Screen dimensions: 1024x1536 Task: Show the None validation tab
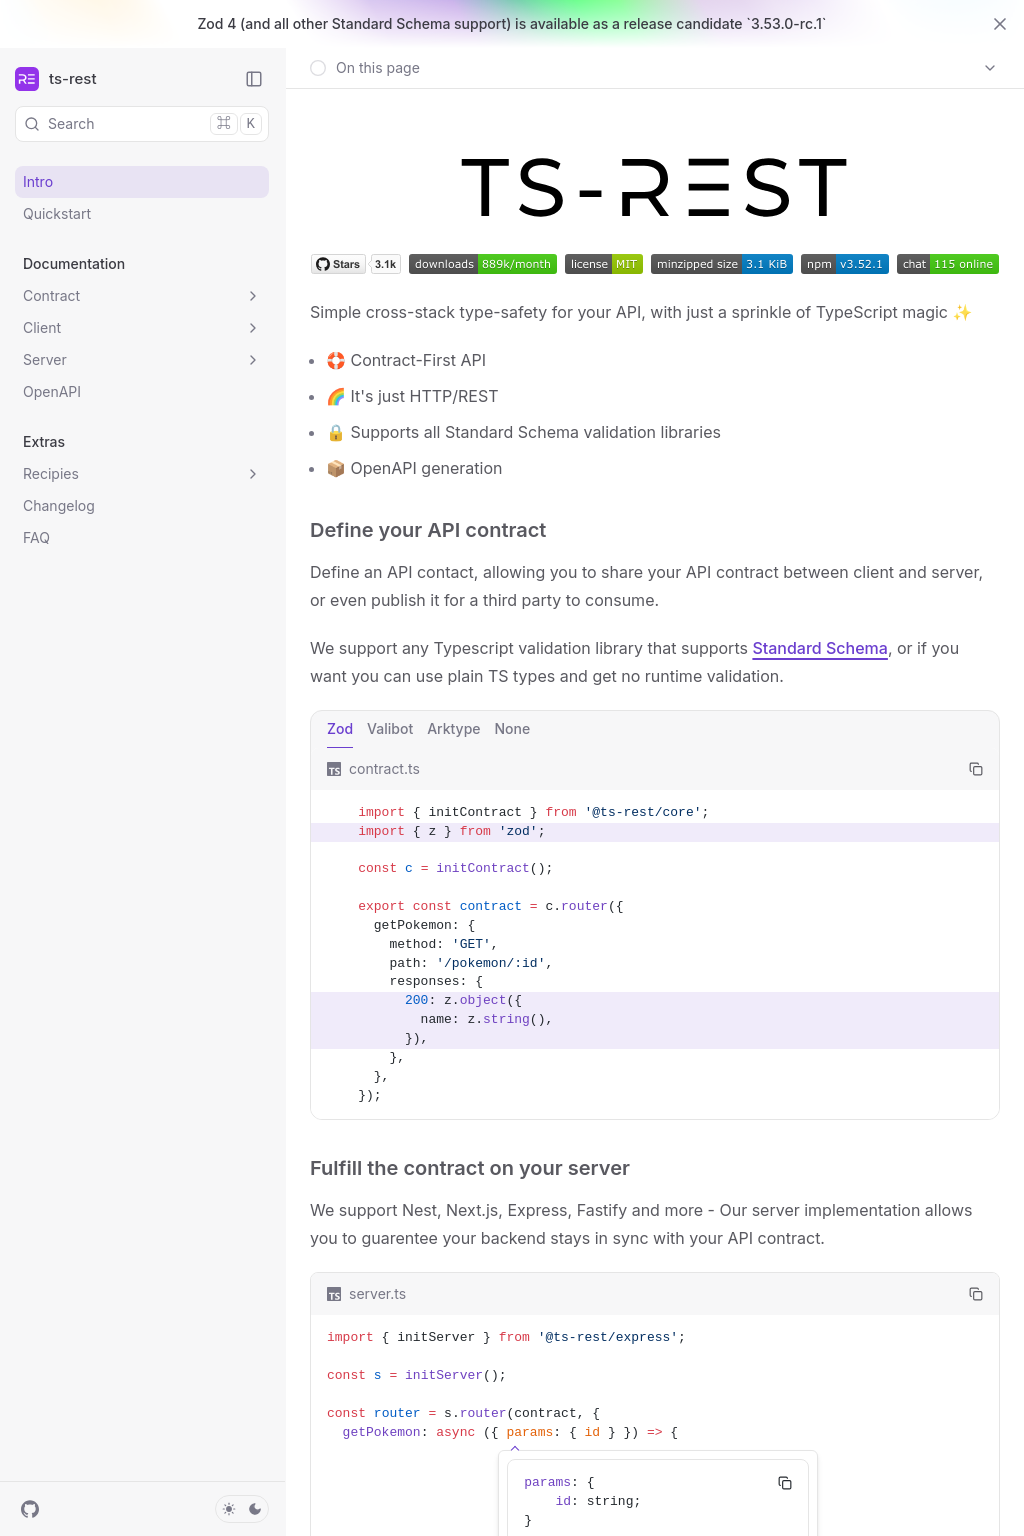pyautogui.click(x=512, y=729)
